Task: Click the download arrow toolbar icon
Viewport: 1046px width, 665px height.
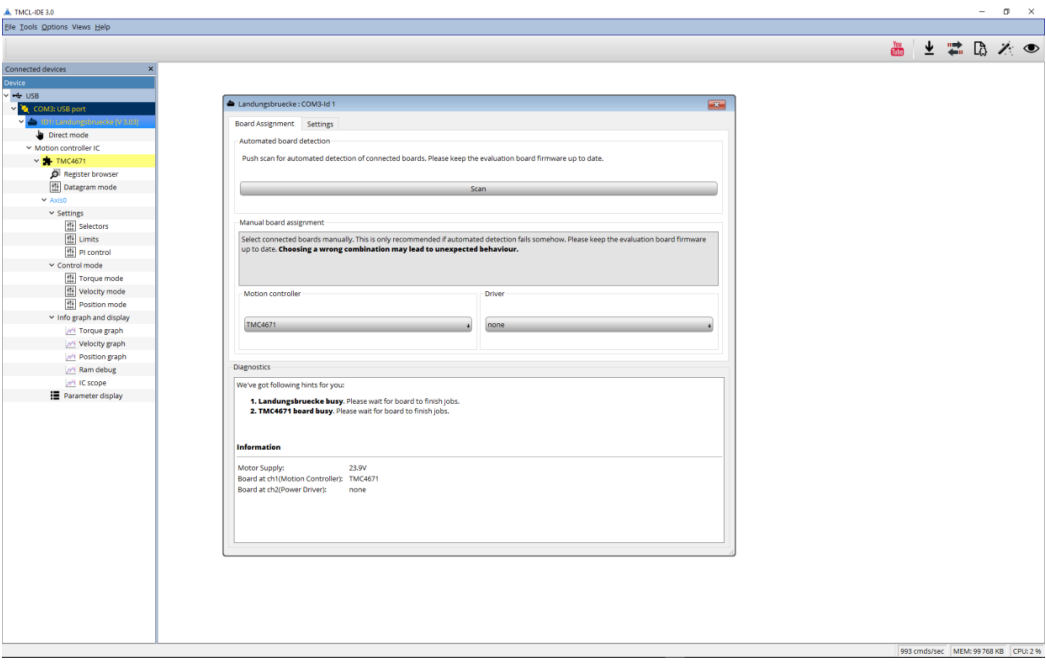Action: 929,48
